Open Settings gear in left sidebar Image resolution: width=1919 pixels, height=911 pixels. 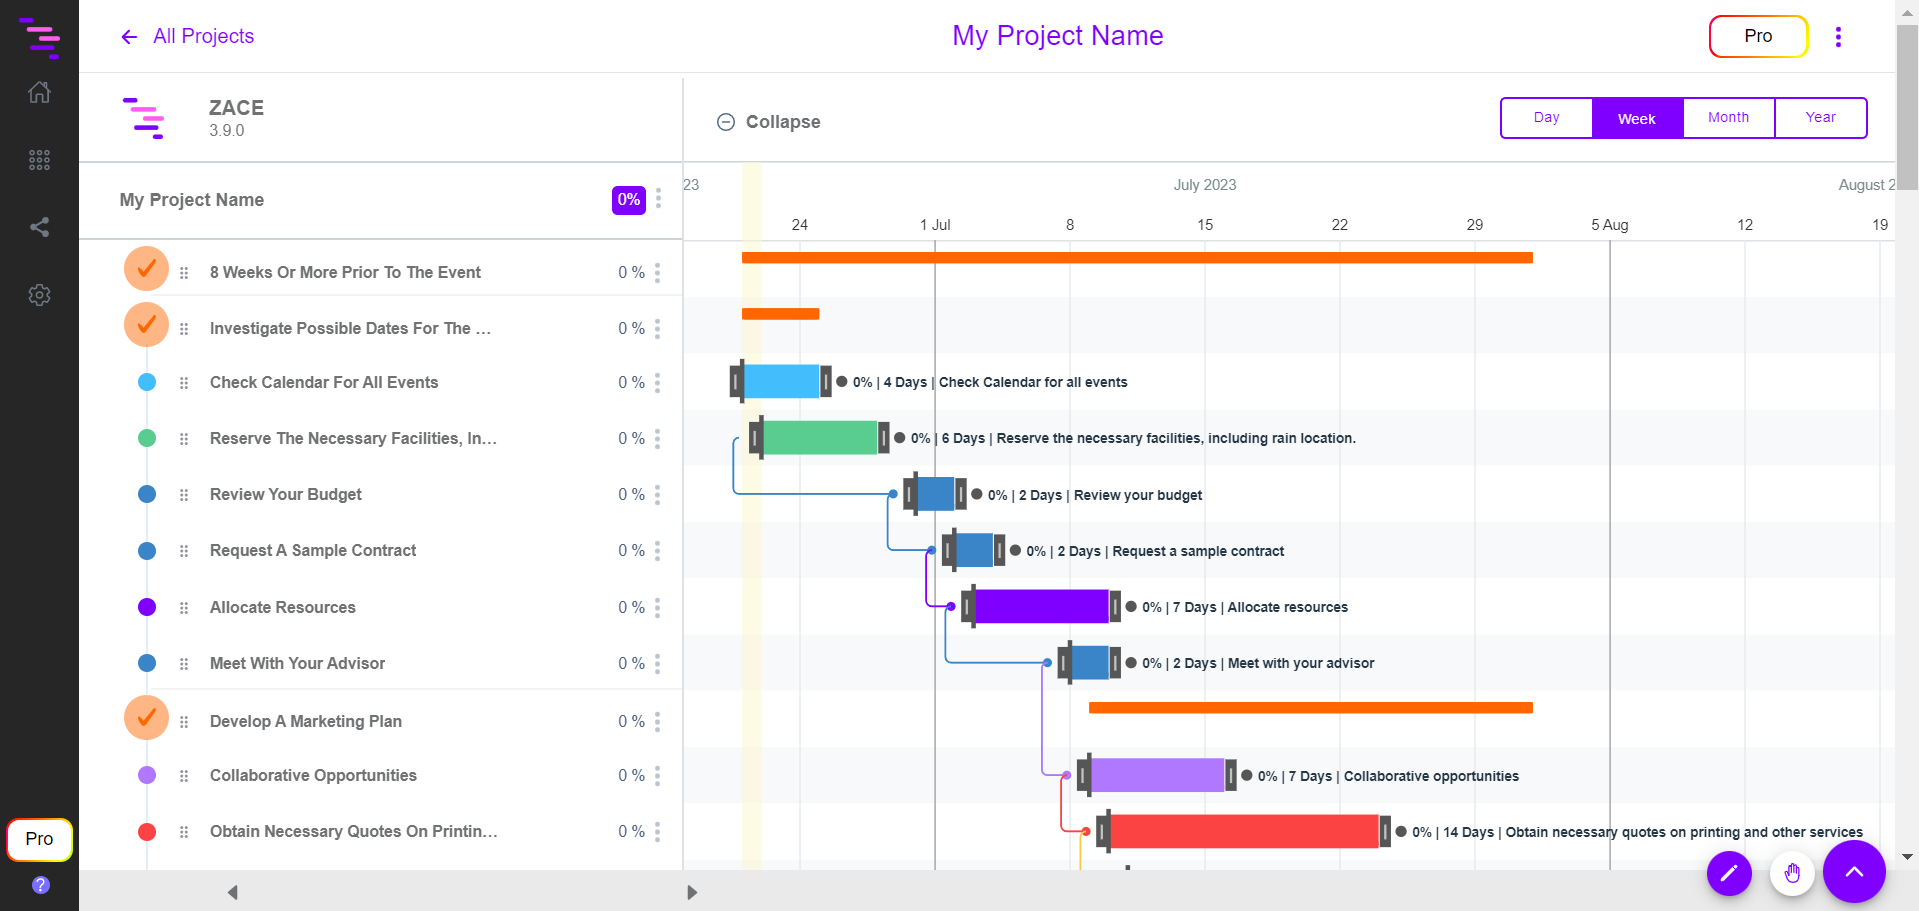(39, 294)
